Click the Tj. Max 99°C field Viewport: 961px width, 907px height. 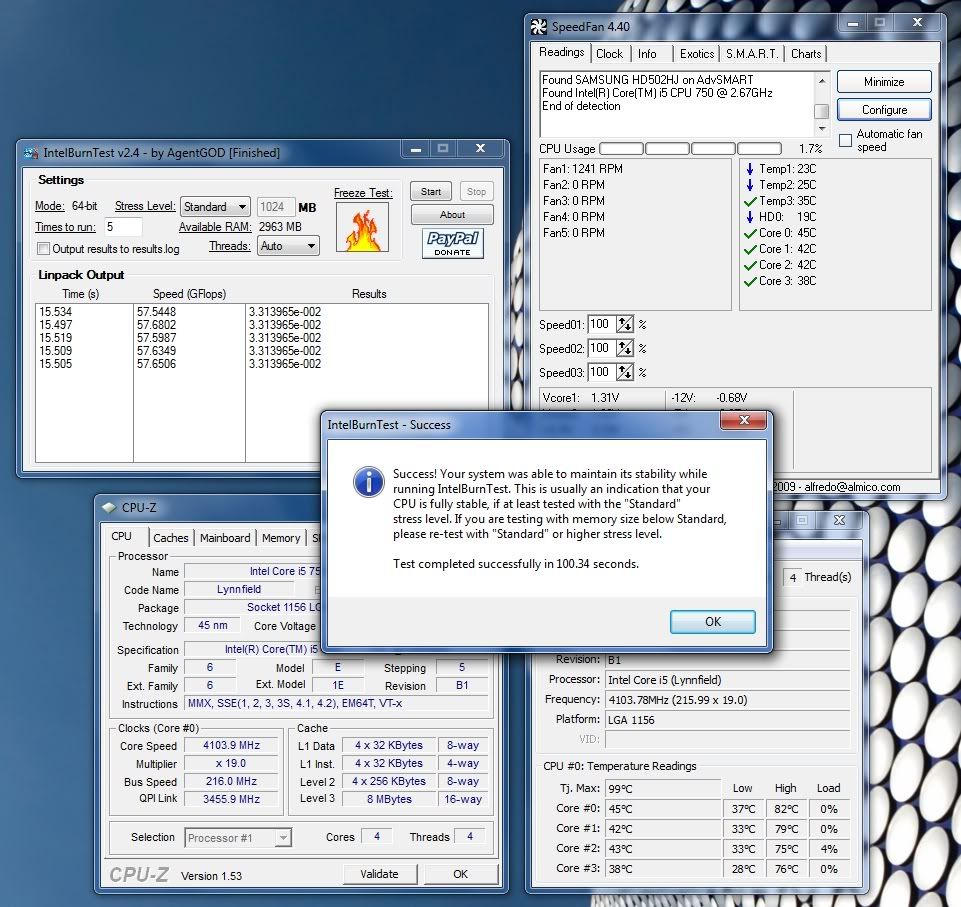[663, 789]
